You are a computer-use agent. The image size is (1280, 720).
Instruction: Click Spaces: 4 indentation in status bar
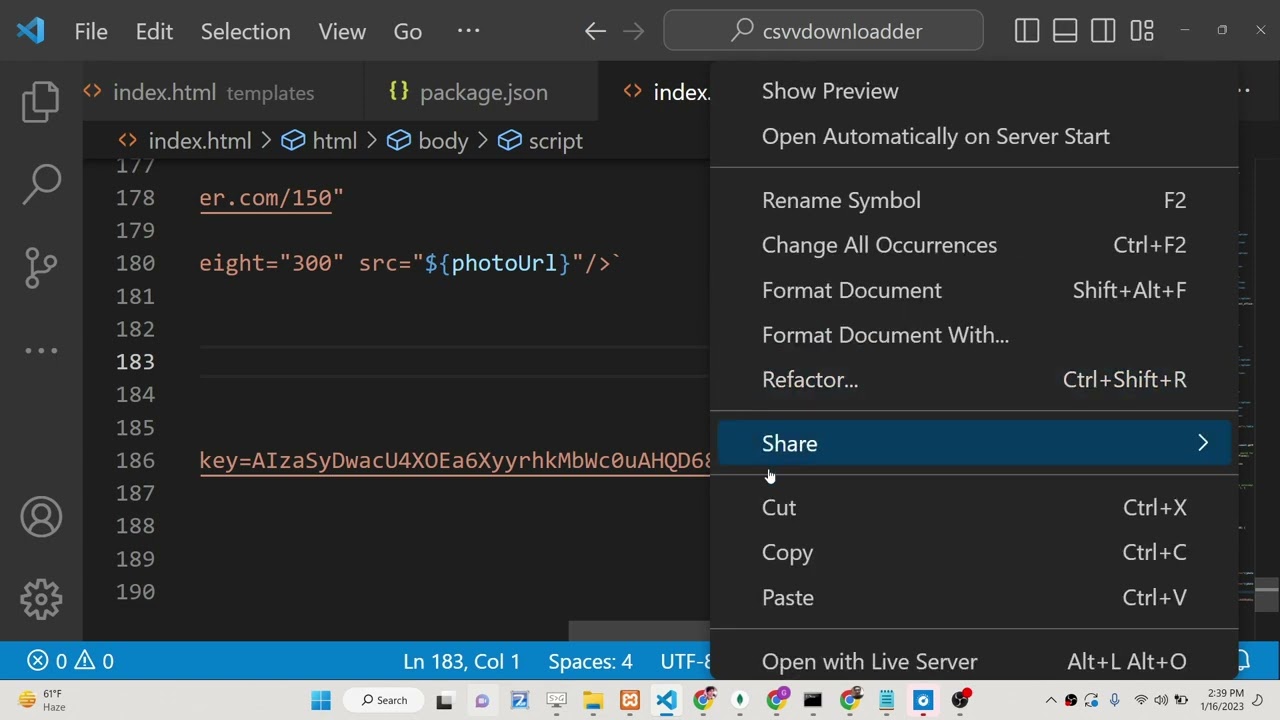(590, 661)
